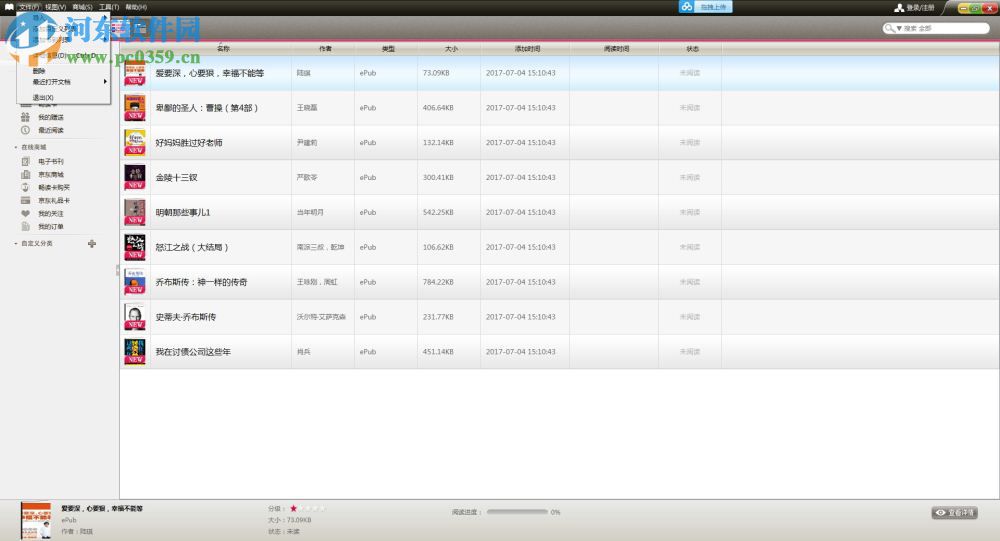Open 登录/注册 login link
The image size is (1000, 541).
920,8
